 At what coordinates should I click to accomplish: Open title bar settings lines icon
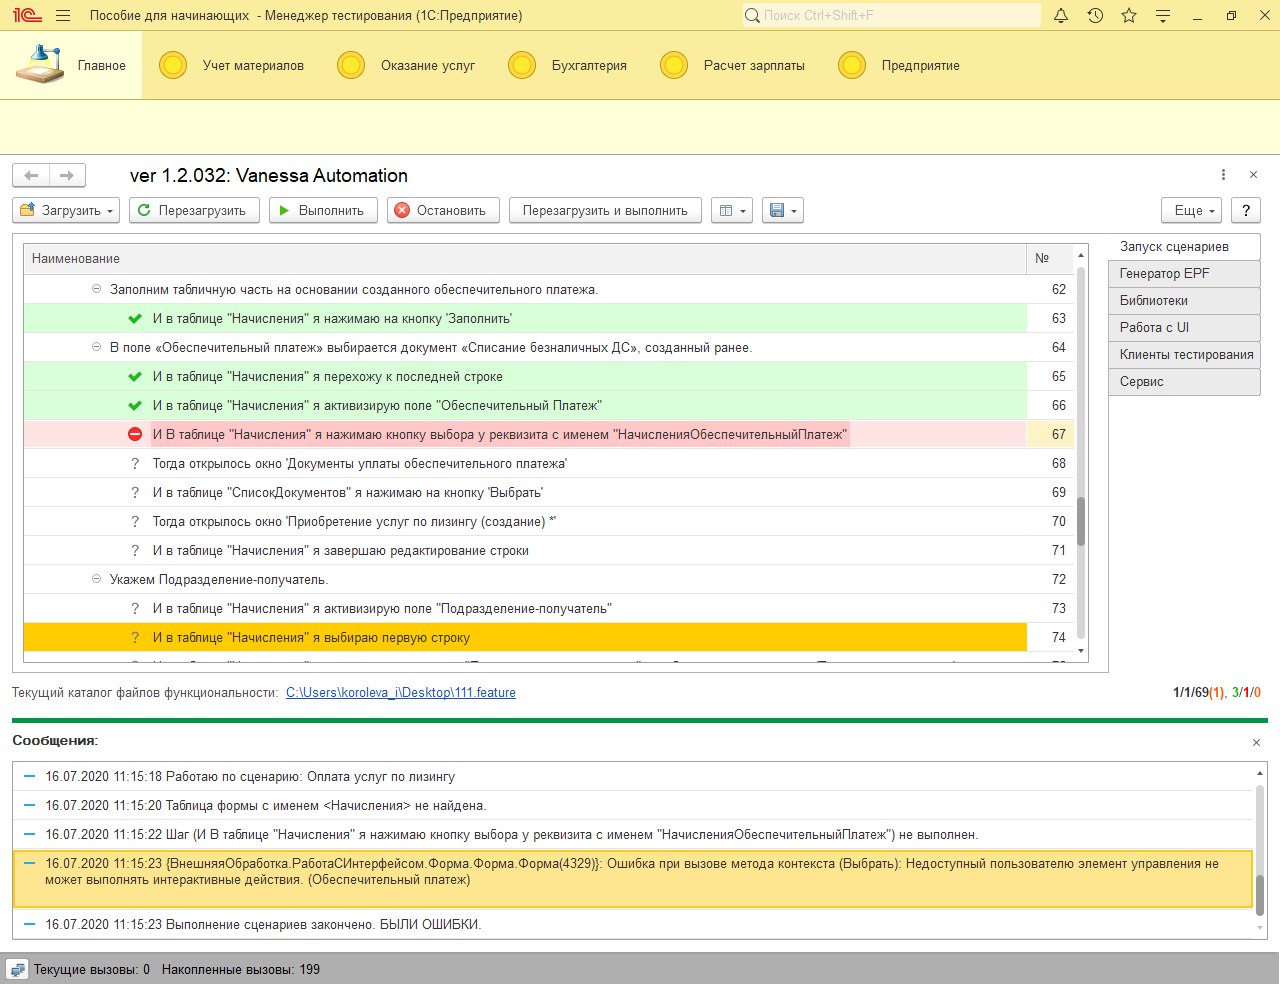(x=1163, y=16)
